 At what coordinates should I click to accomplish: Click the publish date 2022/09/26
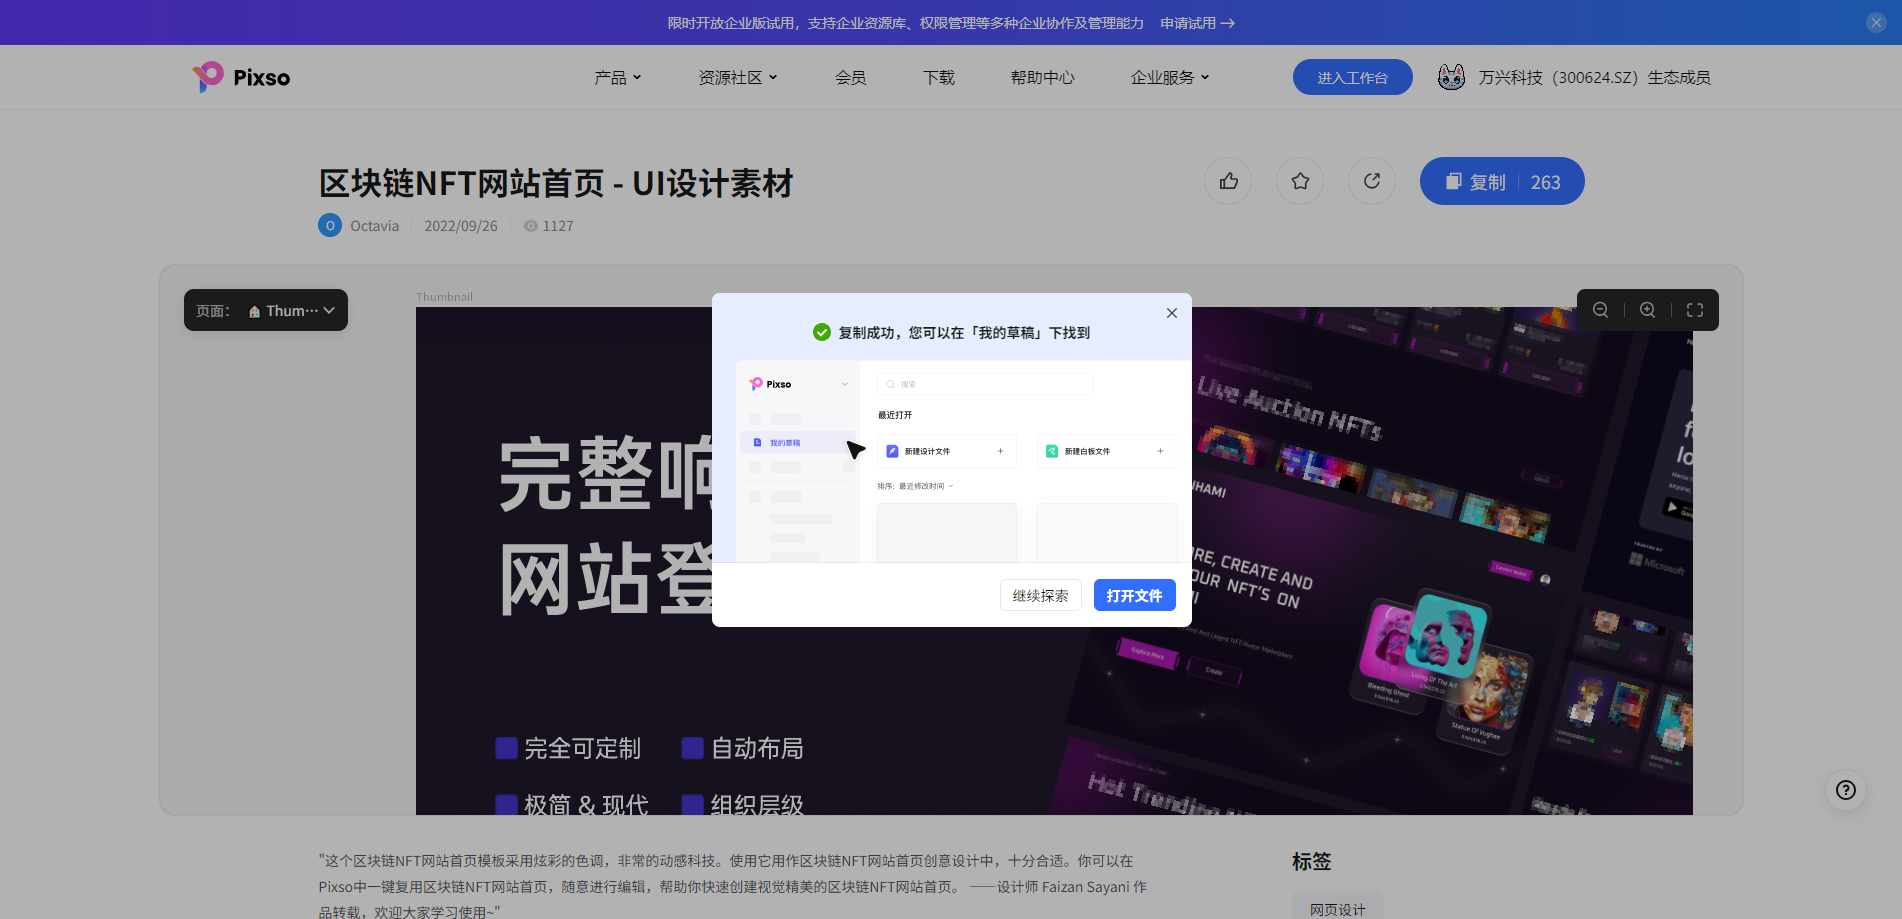pos(461,226)
